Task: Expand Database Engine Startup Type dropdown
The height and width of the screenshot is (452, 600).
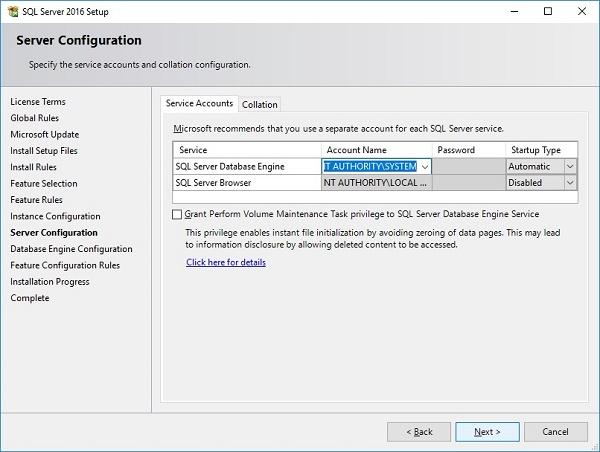Action: pos(570,167)
